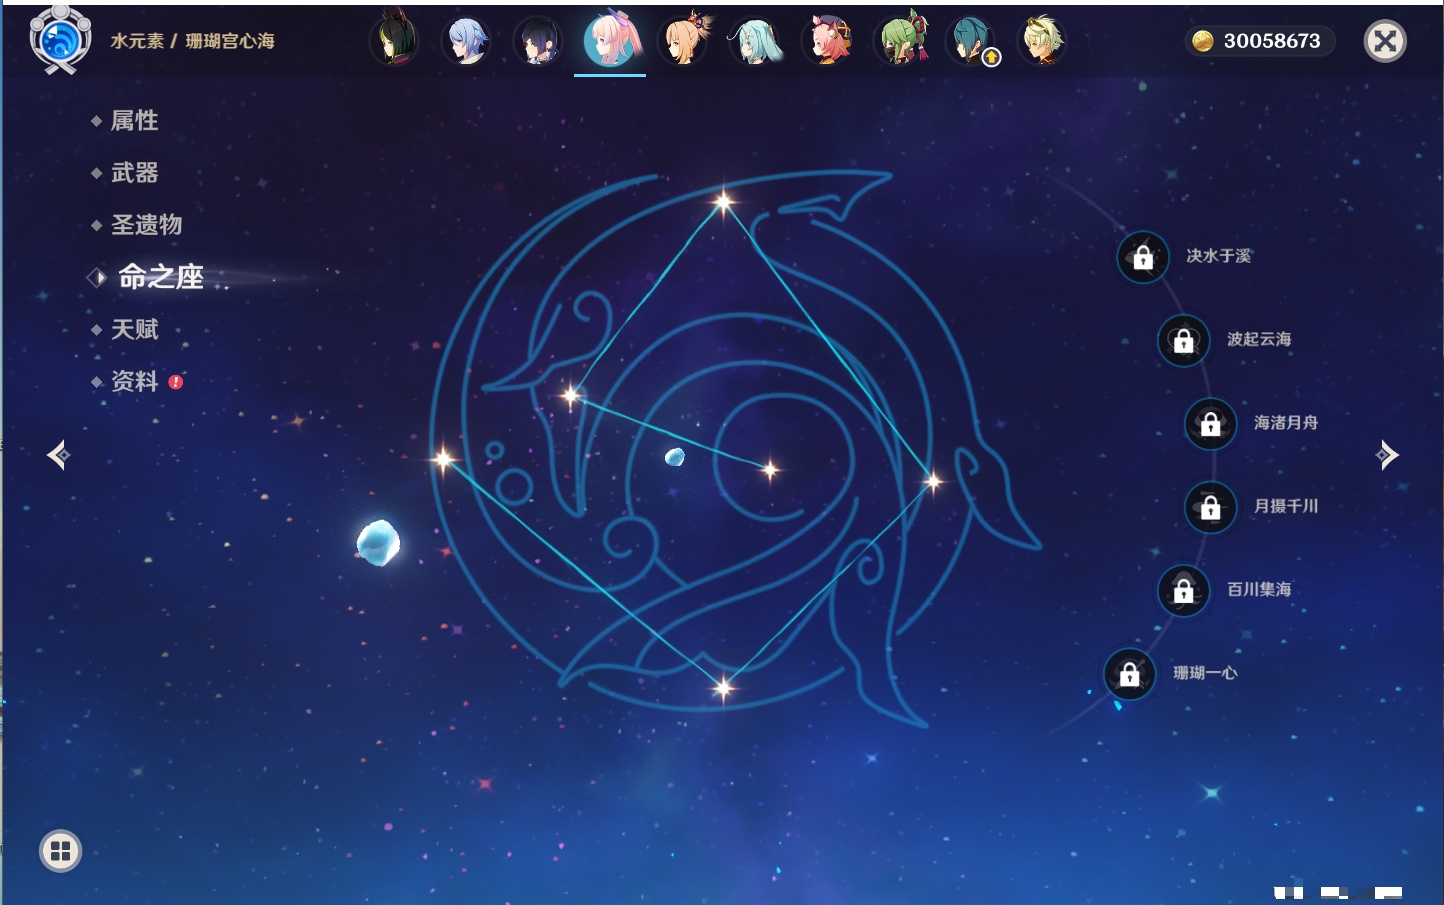Go to next character with right arrow

click(x=1387, y=455)
